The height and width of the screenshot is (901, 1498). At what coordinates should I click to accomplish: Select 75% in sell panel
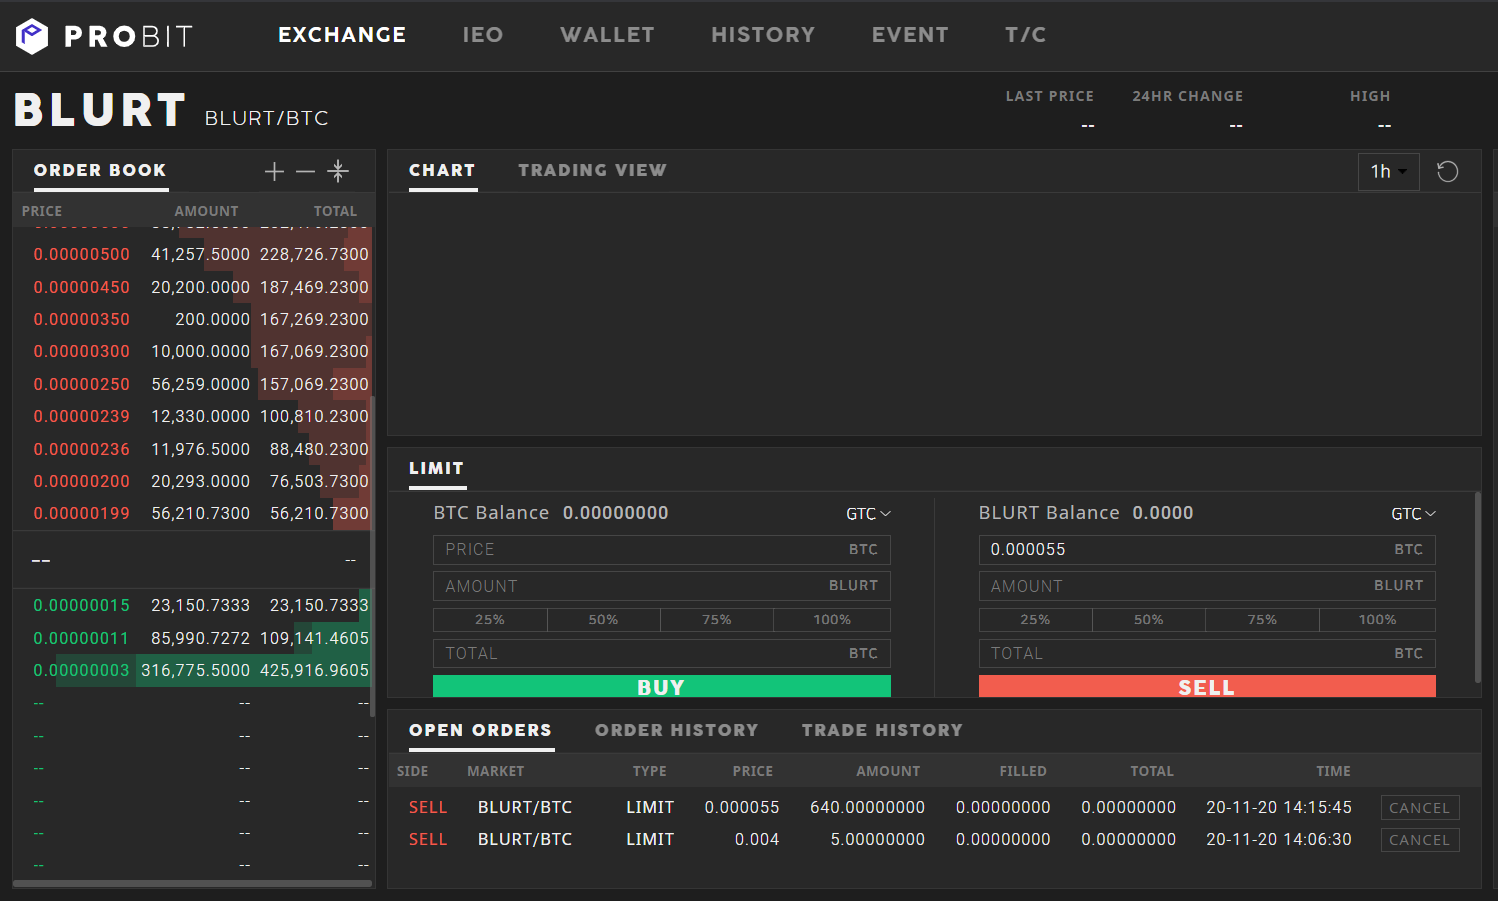[x=1263, y=620]
